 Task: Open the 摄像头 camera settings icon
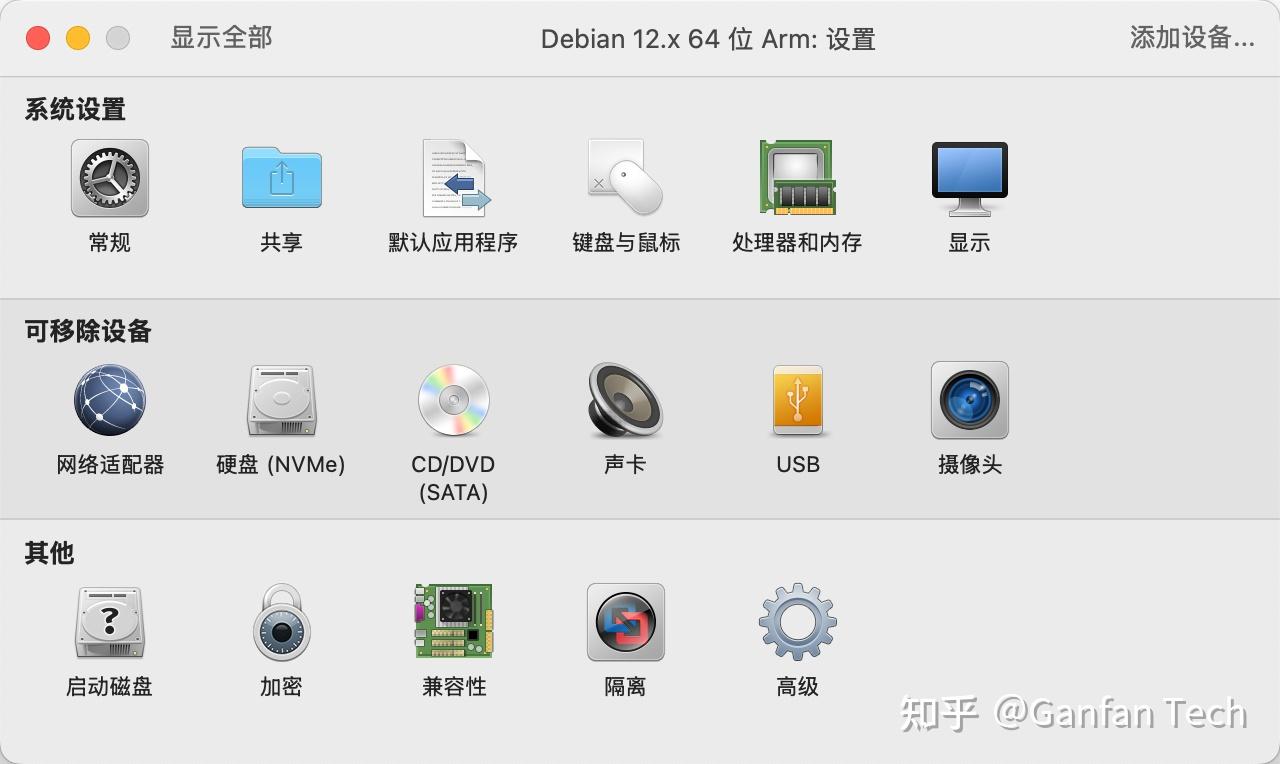point(969,400)
